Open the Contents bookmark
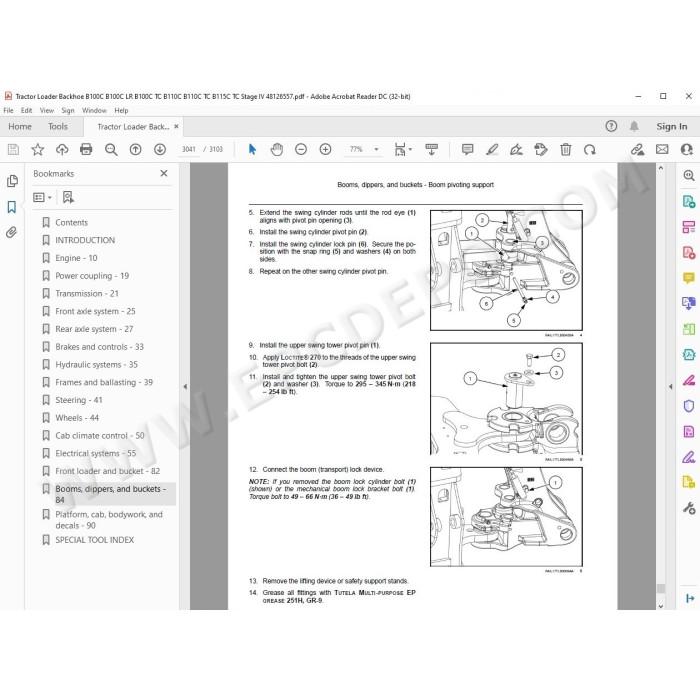This screenshot has width=700, height=700. point(71,222)
